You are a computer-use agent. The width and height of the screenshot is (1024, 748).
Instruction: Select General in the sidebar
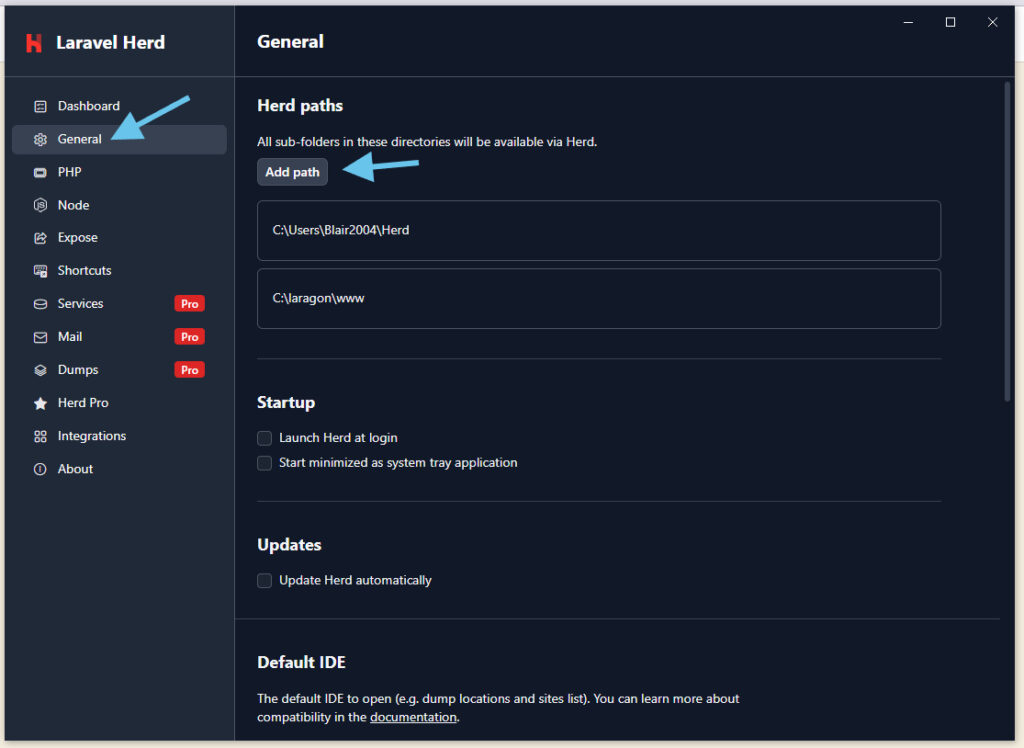pos(120,139)
